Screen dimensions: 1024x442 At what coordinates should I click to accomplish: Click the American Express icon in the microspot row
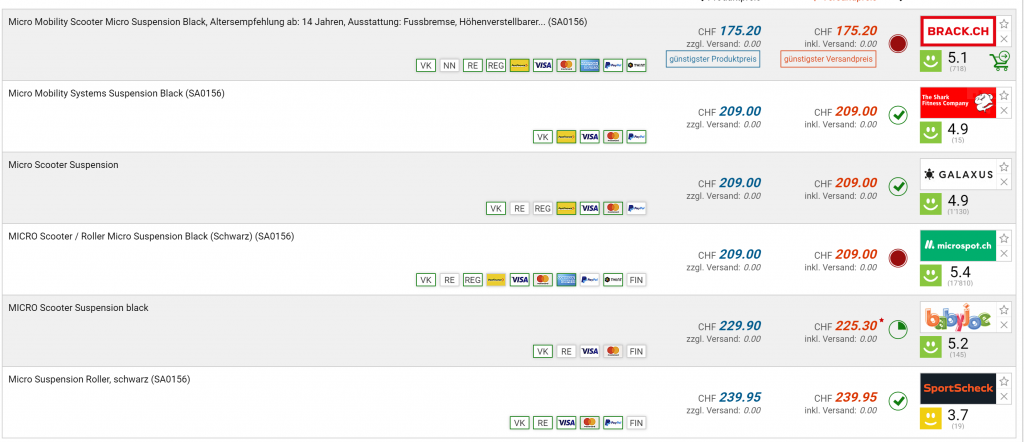(565, 280)
